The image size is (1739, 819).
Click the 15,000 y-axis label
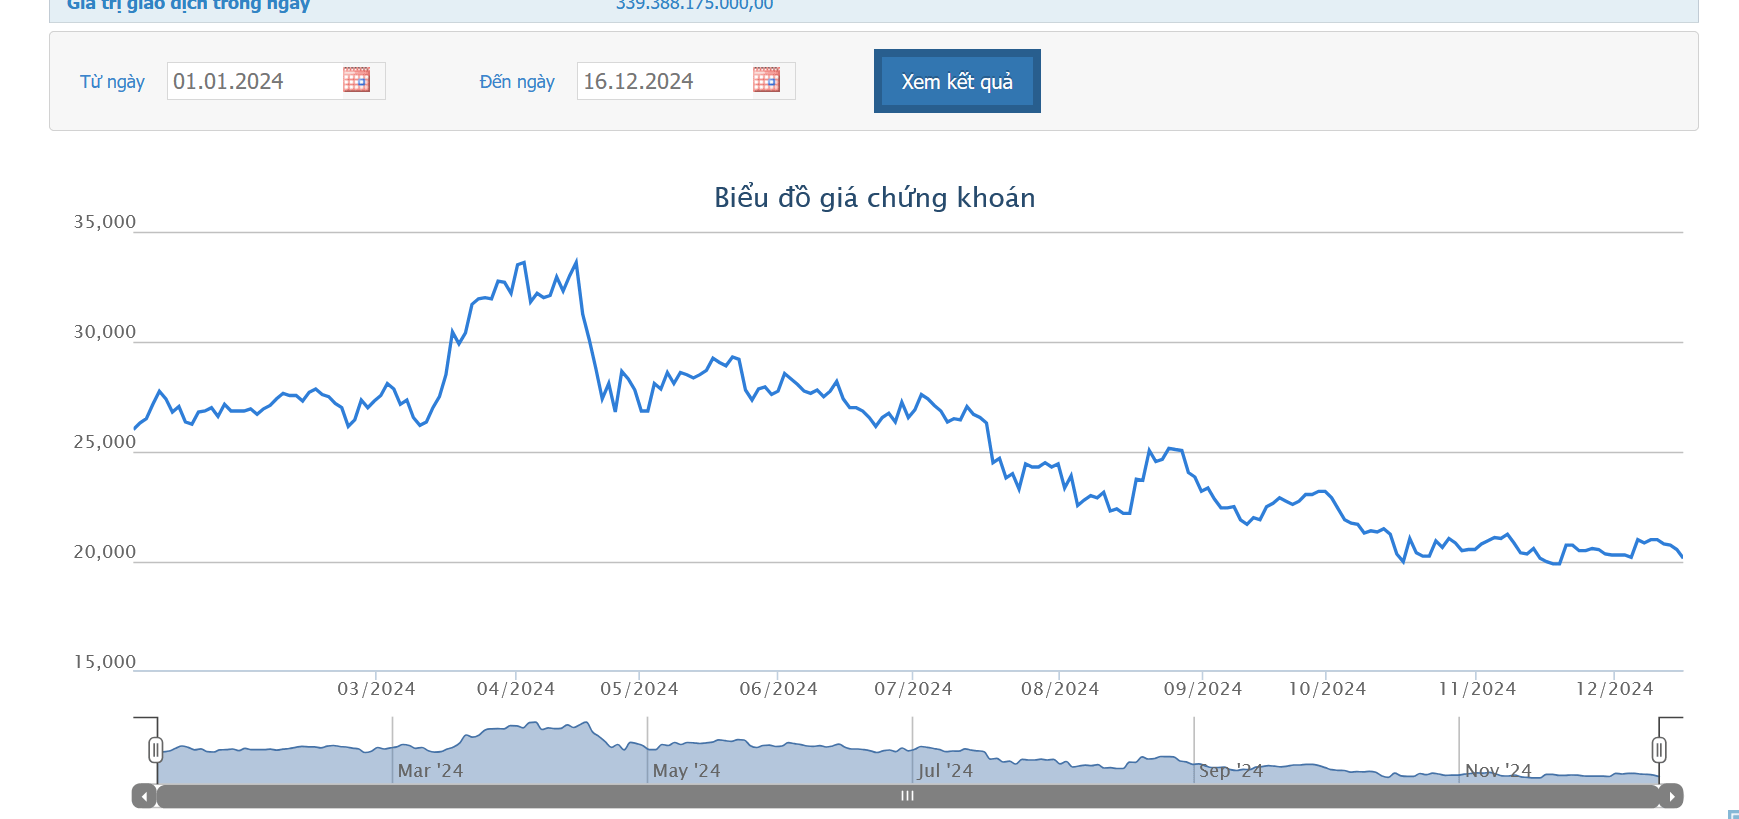(x=104, y=662)
